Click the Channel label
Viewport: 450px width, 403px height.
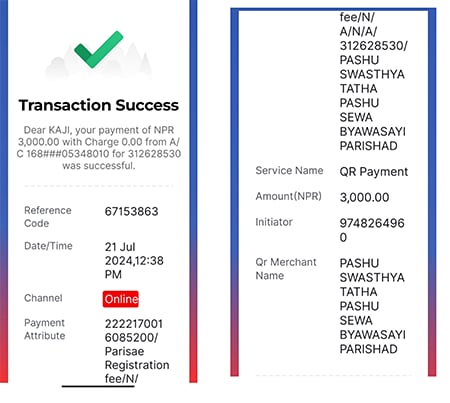click(43, 298)
